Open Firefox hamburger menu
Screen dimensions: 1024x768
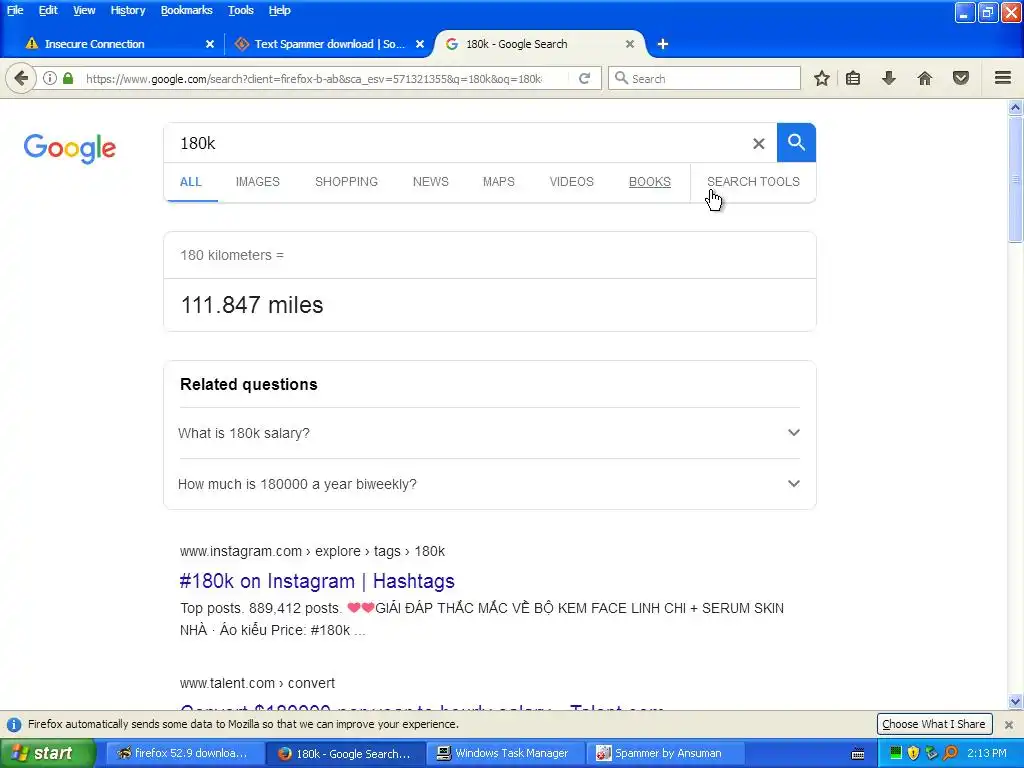[1003, 78]
